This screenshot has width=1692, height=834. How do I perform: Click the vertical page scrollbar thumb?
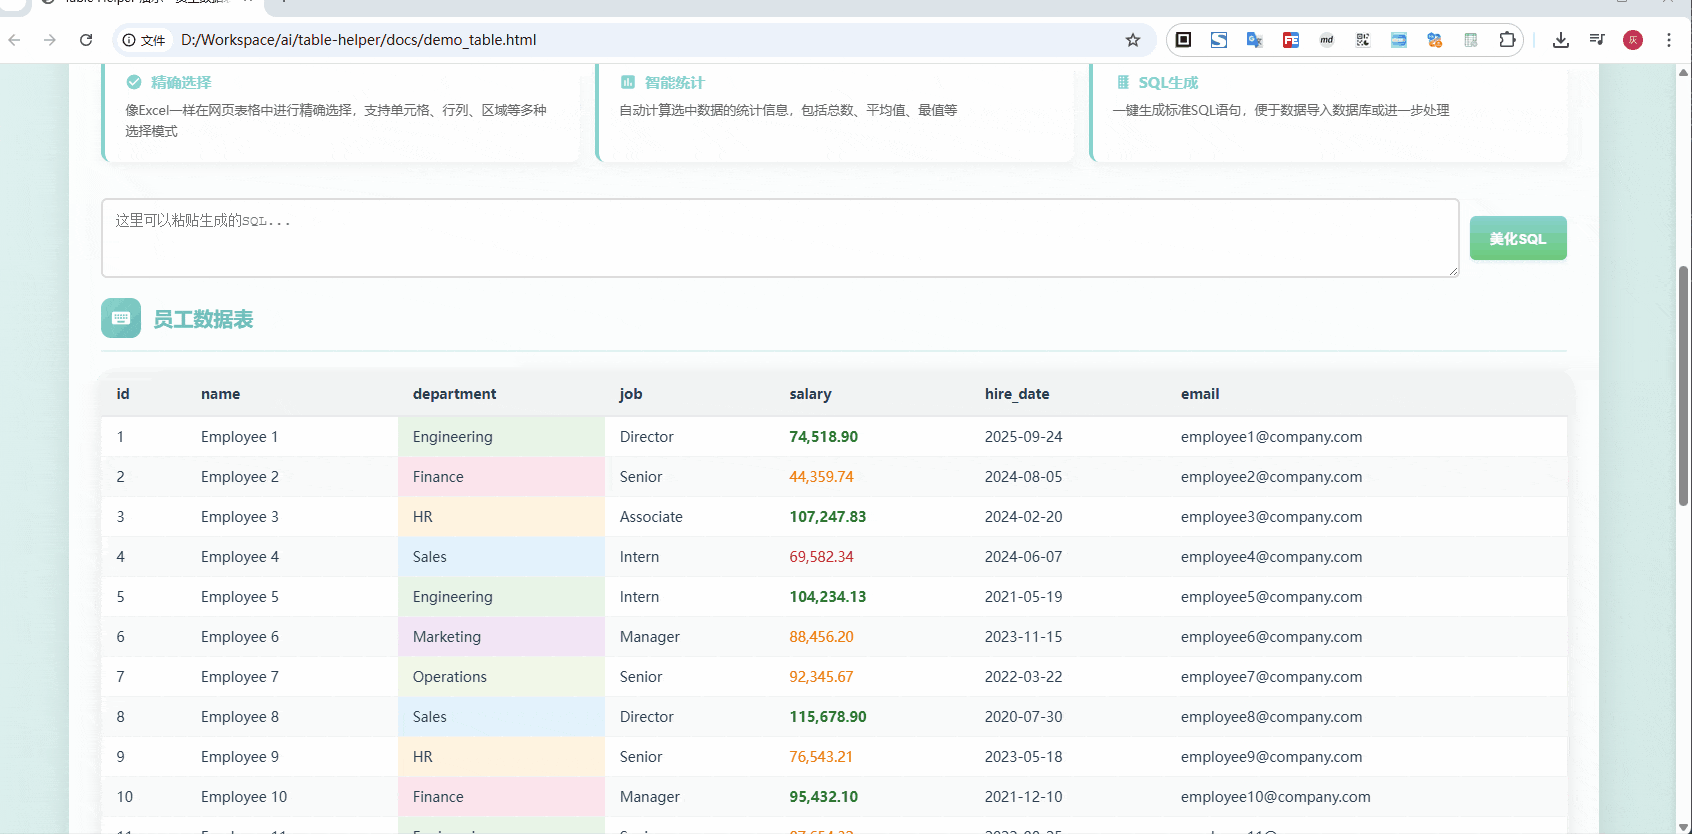tap(1683, 385)
